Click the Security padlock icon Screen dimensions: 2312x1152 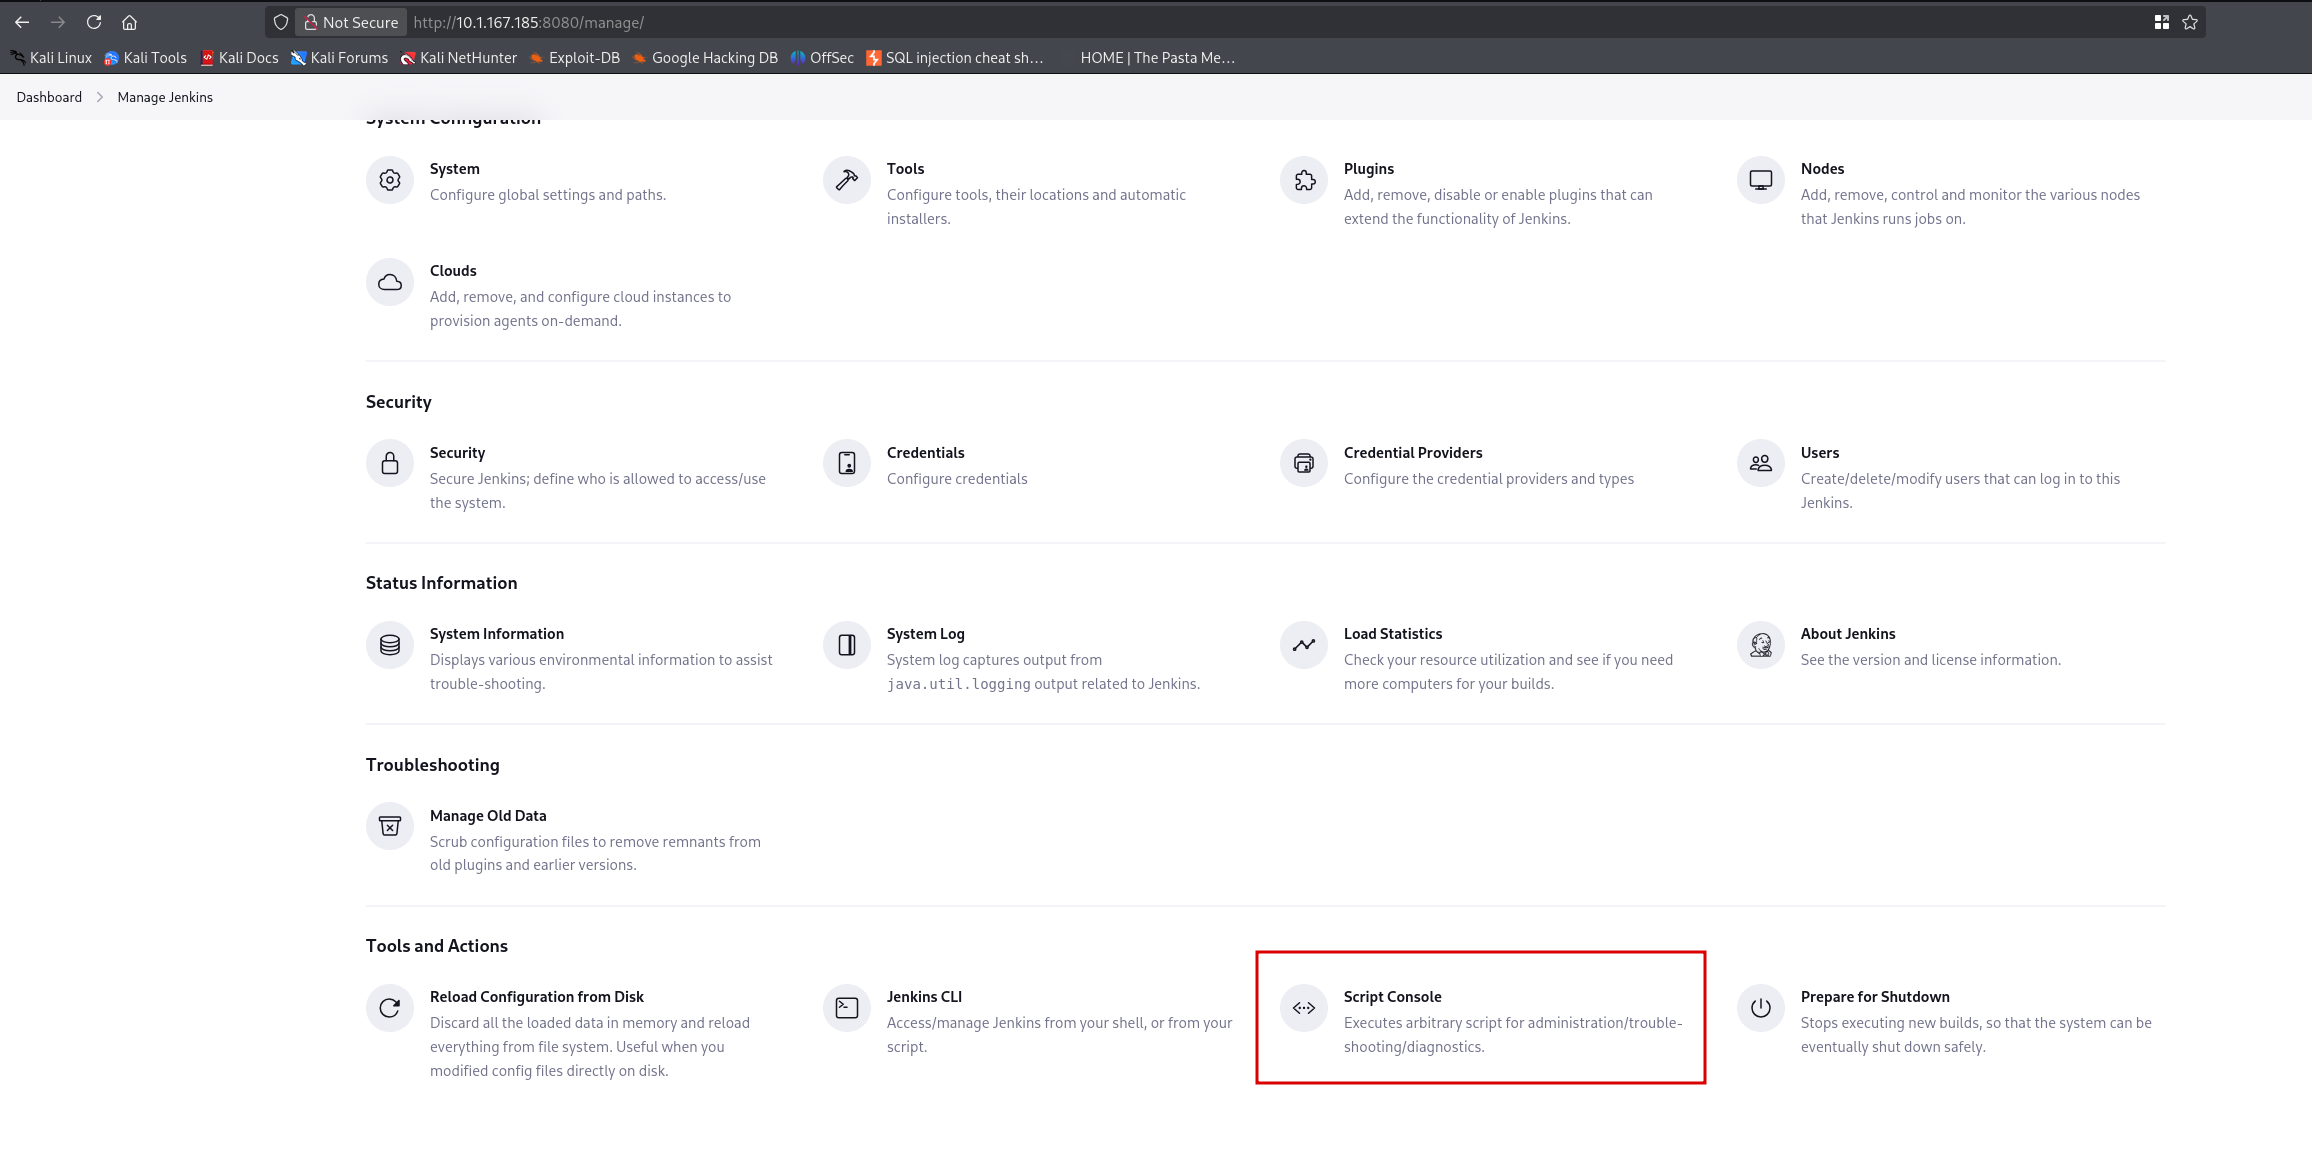(390, 464)
